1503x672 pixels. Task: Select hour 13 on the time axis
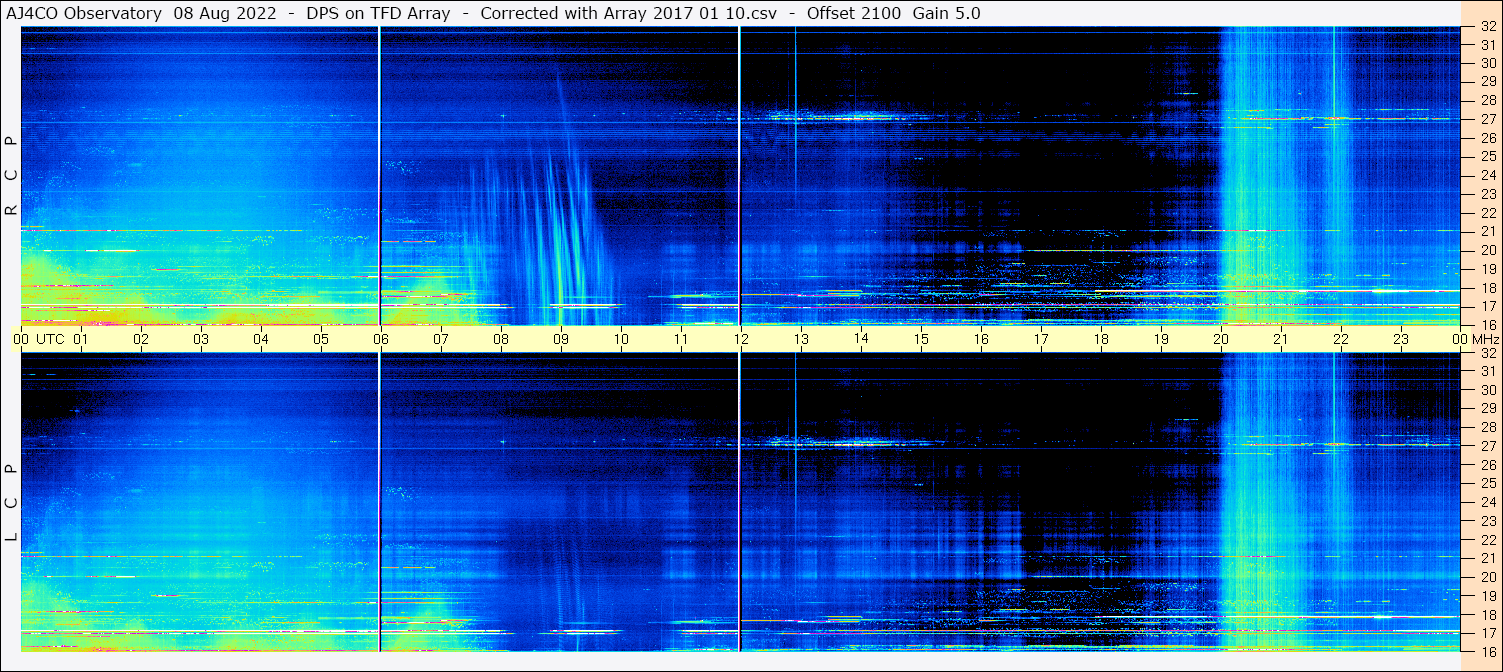click(801, 339)
